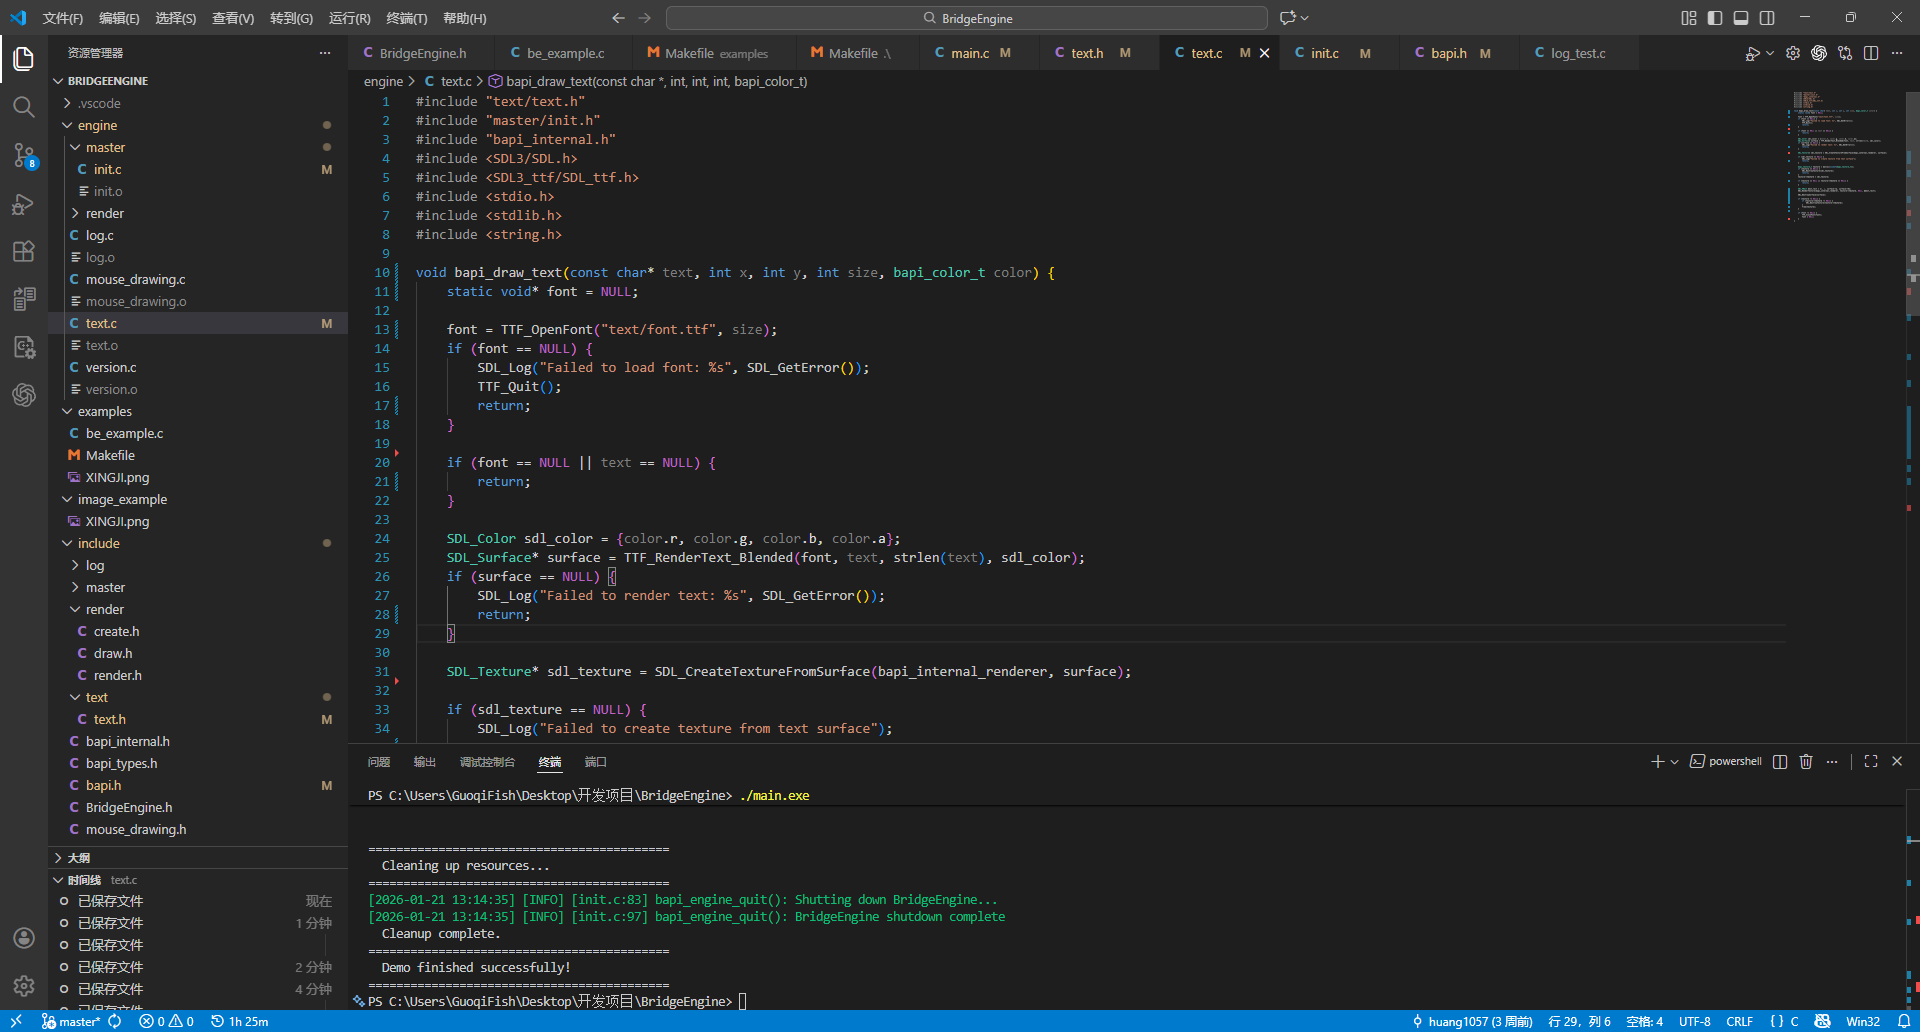Maximize the terminal panel size
The width and height of the screenshot is (1920, 1032).
pyautogui.click(x=1871, y=762)
